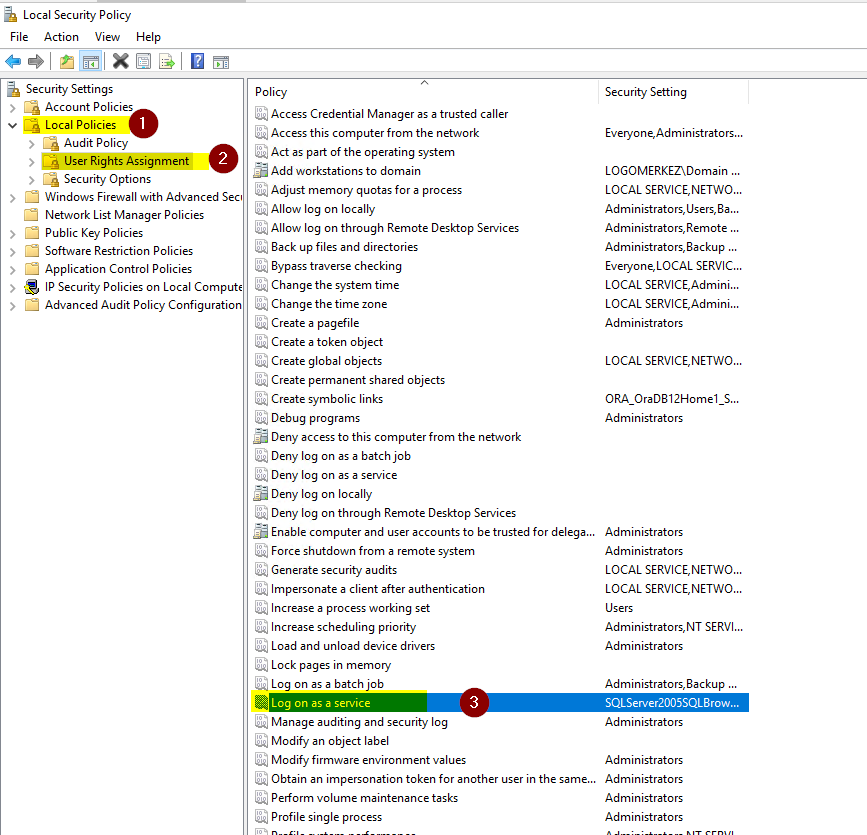Collapse the Local Policies tree node
867x835 pixels.
pyautogui.click(x=12, y=125)
